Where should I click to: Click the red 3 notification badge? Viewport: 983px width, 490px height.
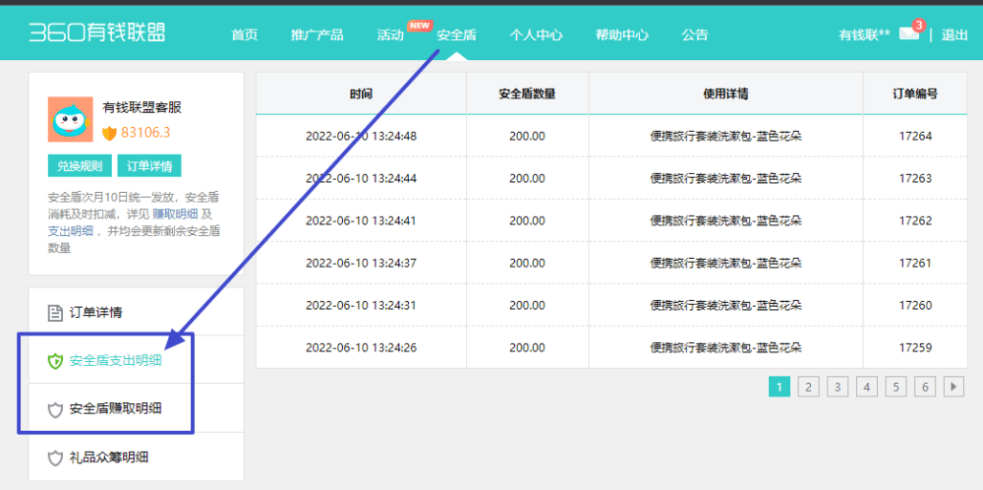point(919,25)
